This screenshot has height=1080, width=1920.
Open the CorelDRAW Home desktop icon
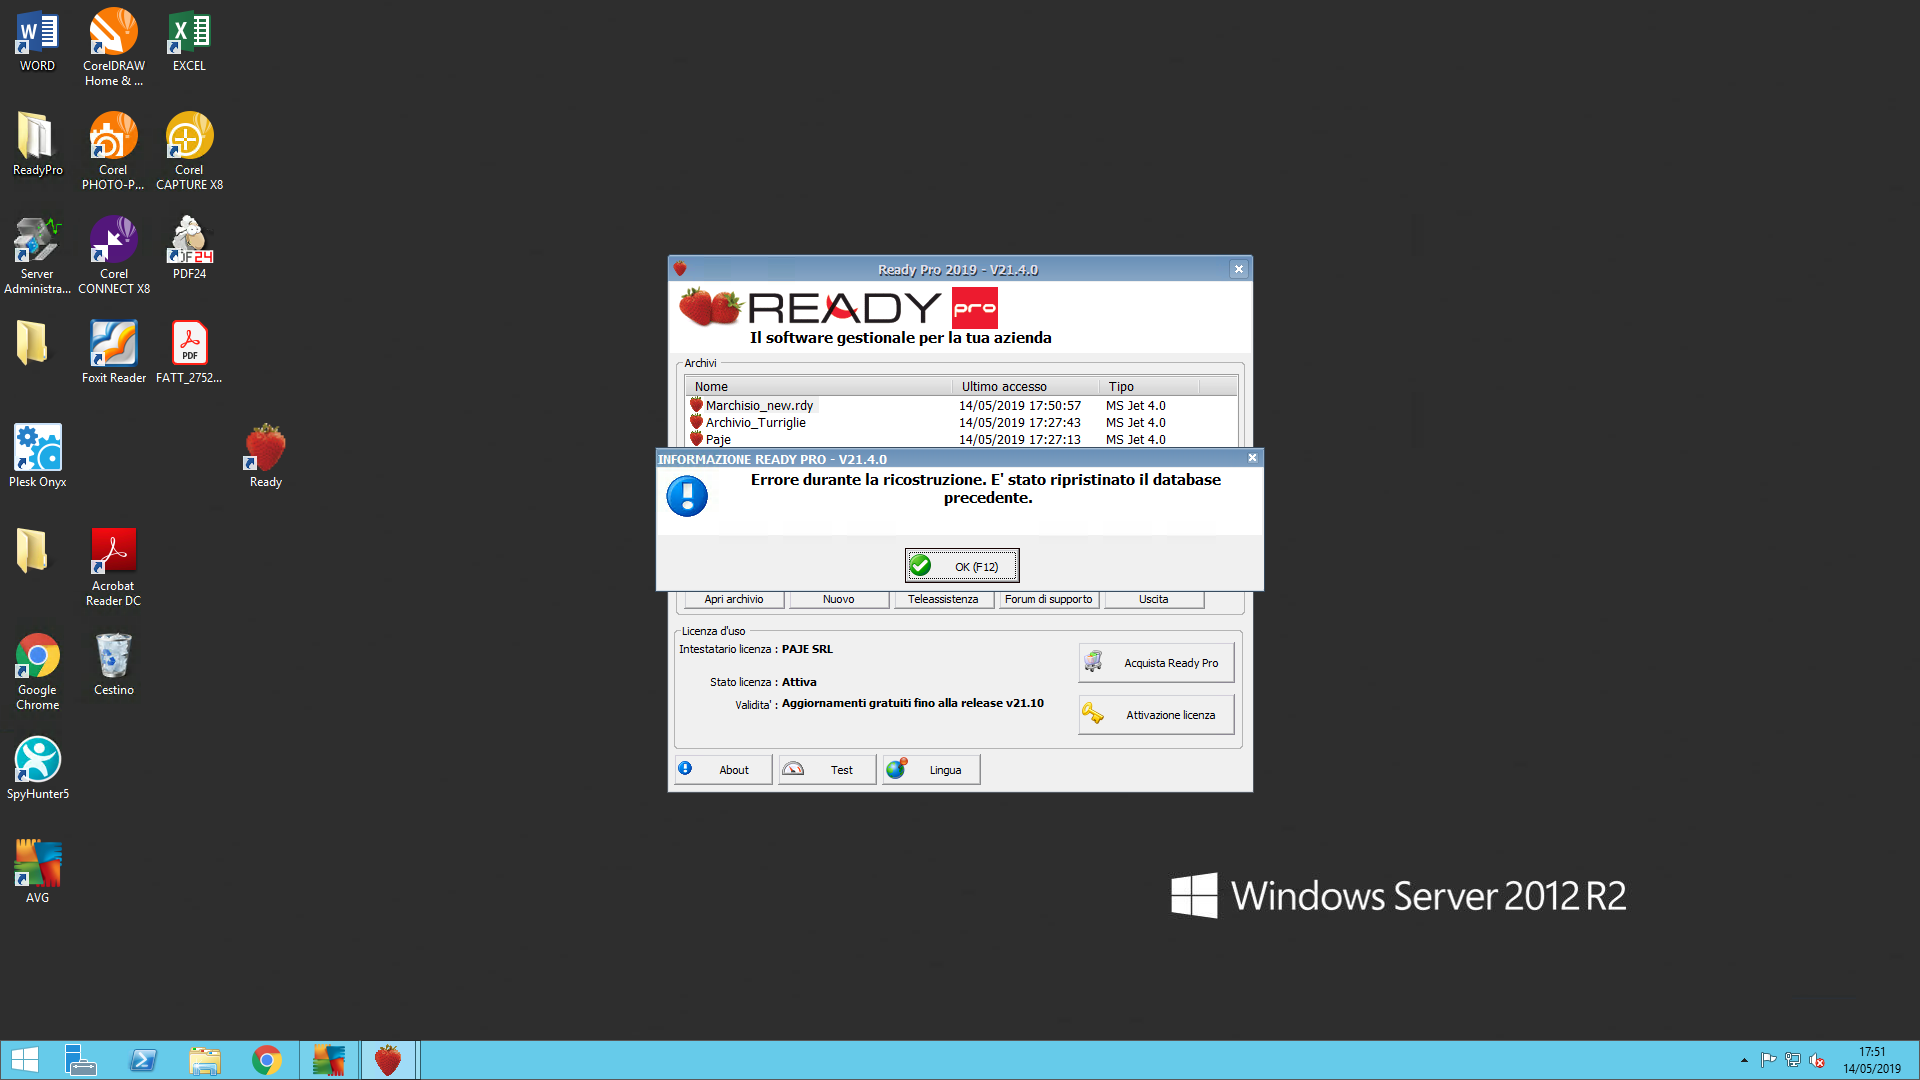[x=113, y=48]
